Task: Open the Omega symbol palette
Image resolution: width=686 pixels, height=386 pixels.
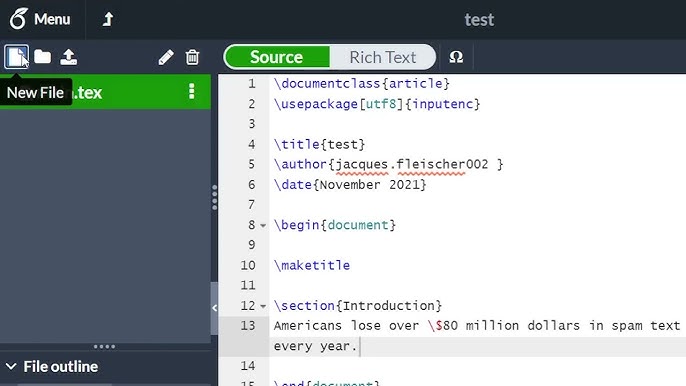Action: pos(456,57)
